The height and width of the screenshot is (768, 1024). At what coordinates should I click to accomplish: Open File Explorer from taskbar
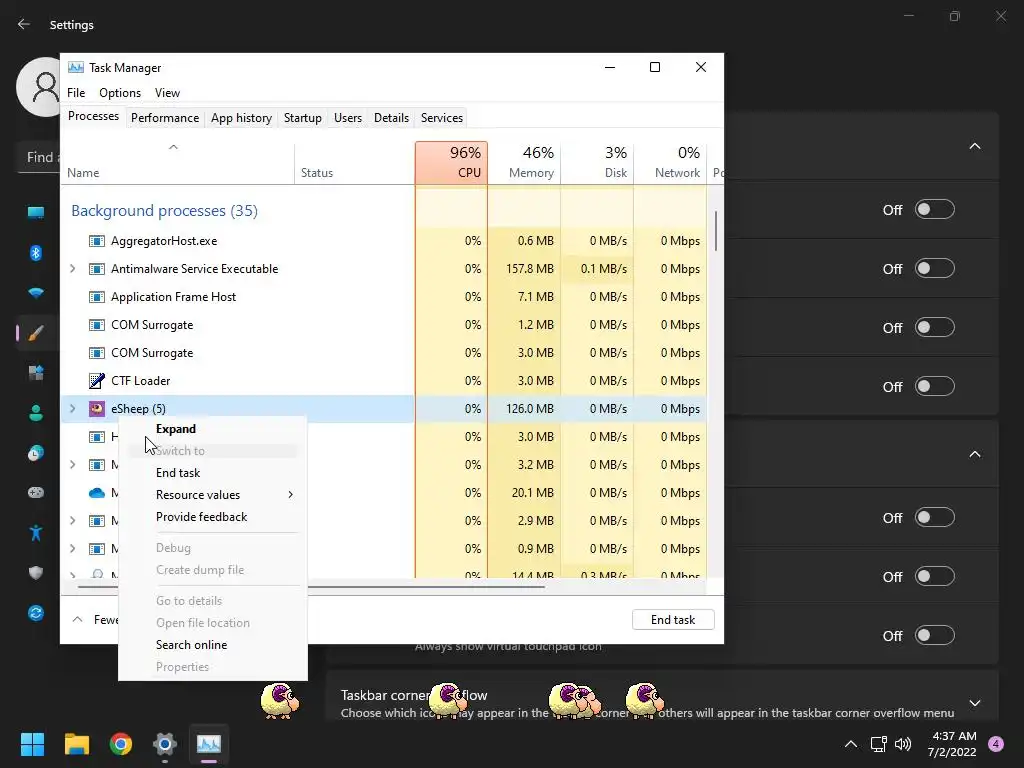[76, 744]
